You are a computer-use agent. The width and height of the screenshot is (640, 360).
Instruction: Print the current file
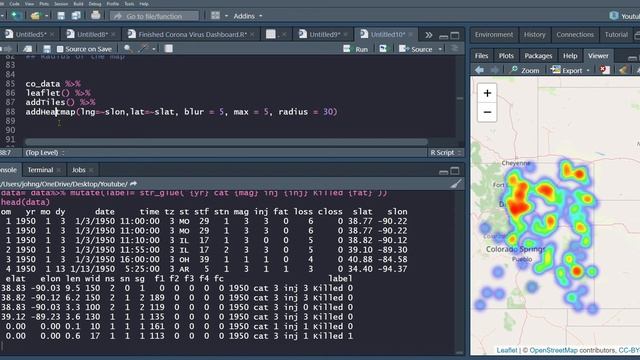click(x=96, y=16)
